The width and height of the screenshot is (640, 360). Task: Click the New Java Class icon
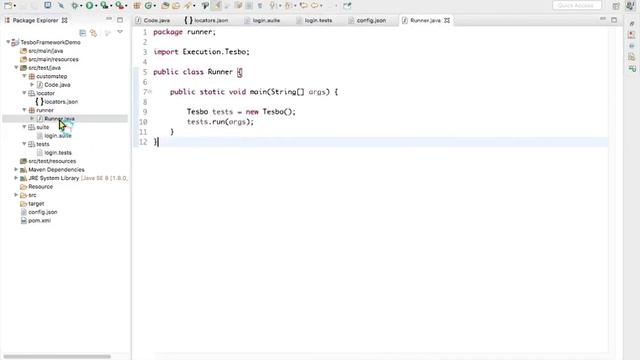tap(149, 5)
